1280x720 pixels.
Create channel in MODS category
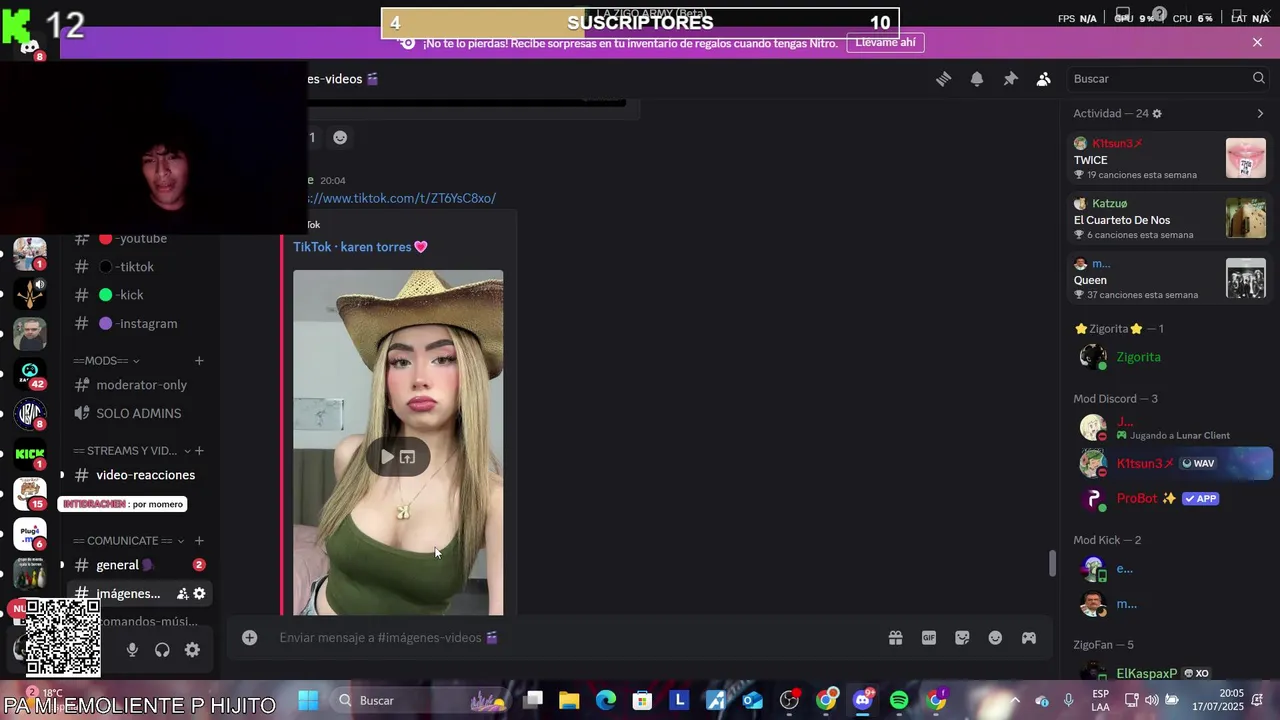199,360
